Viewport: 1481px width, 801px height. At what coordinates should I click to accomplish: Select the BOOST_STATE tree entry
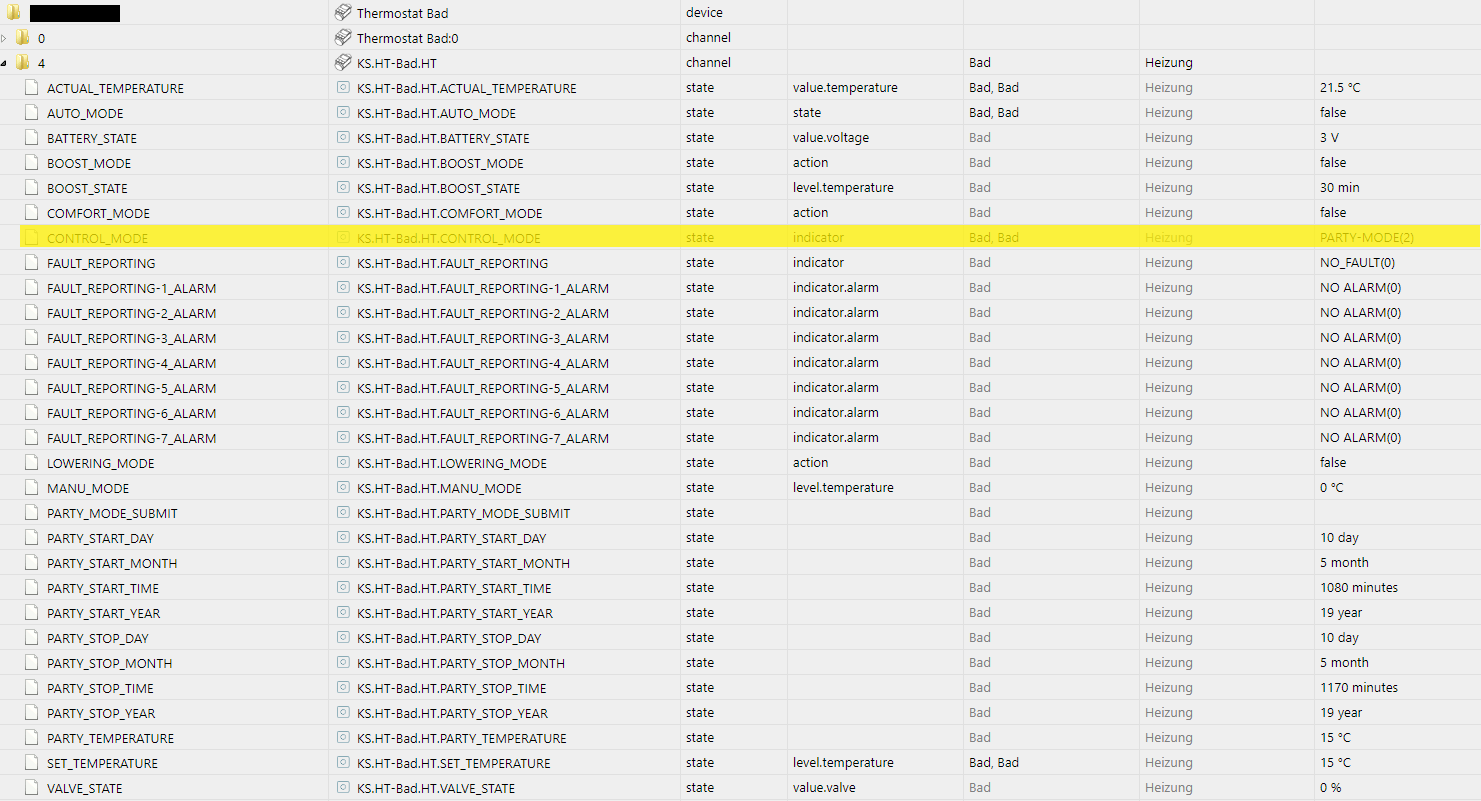(87, 188)
